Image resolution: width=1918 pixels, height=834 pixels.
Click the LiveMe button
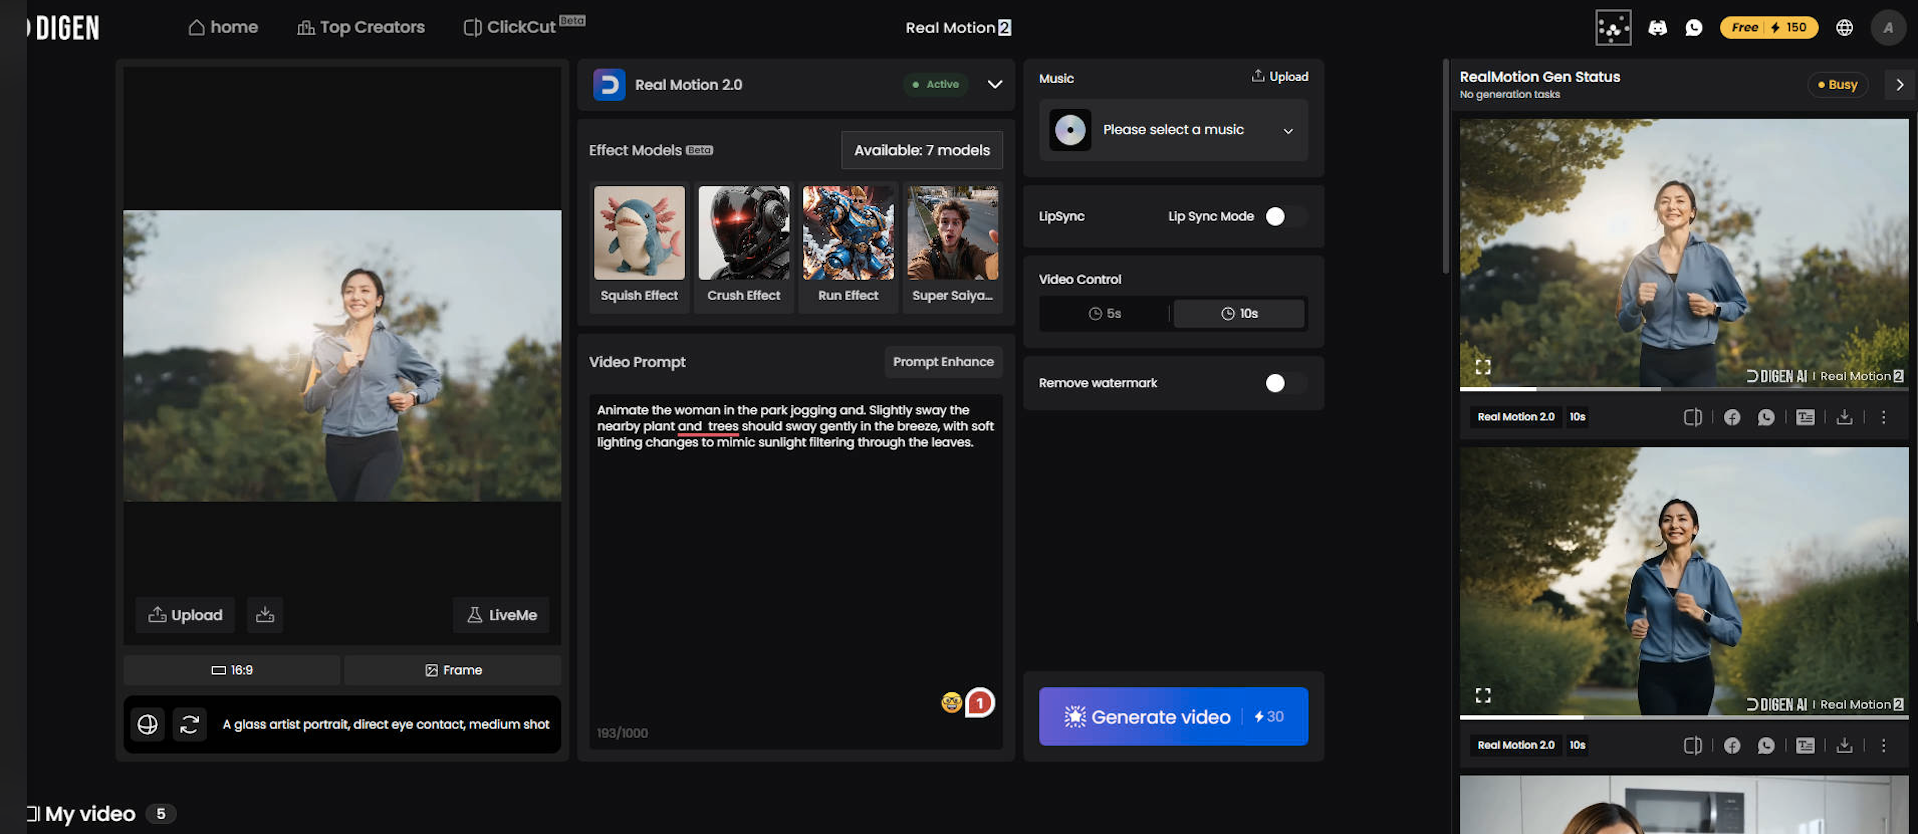[x=501, y=615]
